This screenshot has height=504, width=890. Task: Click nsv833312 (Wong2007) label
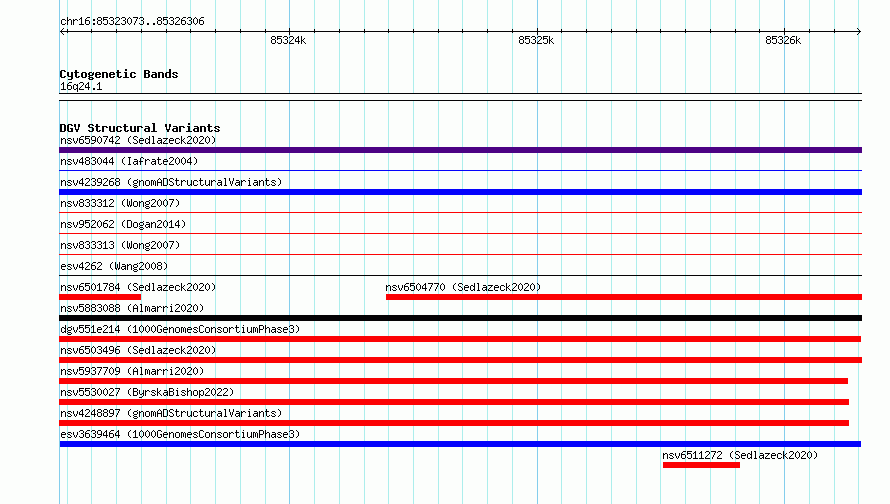coord(120,203)
